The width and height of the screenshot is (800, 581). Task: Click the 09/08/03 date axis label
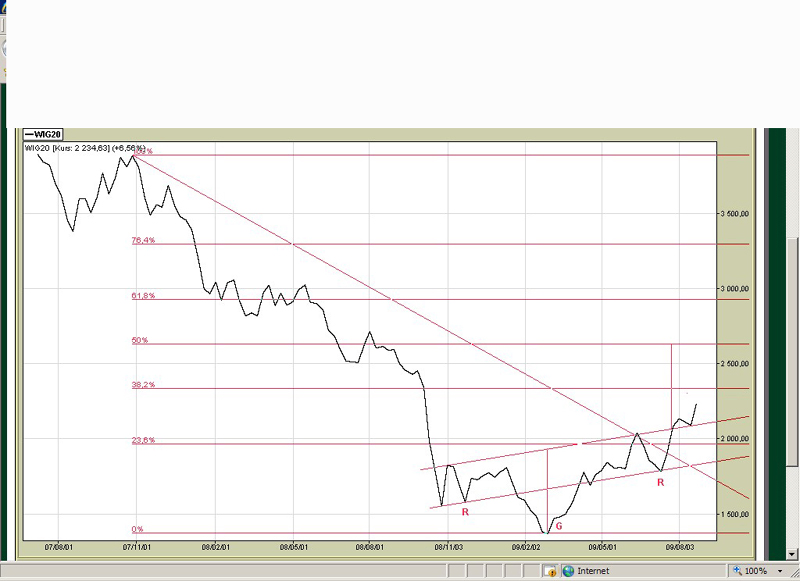pos(680,547)
